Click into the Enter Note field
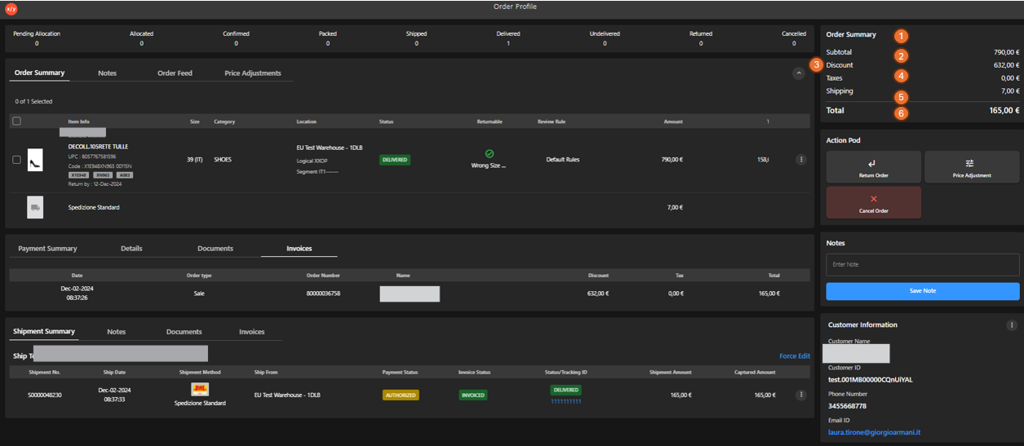The height and width of the screenshot is (446, 1024). click(922, 264)
